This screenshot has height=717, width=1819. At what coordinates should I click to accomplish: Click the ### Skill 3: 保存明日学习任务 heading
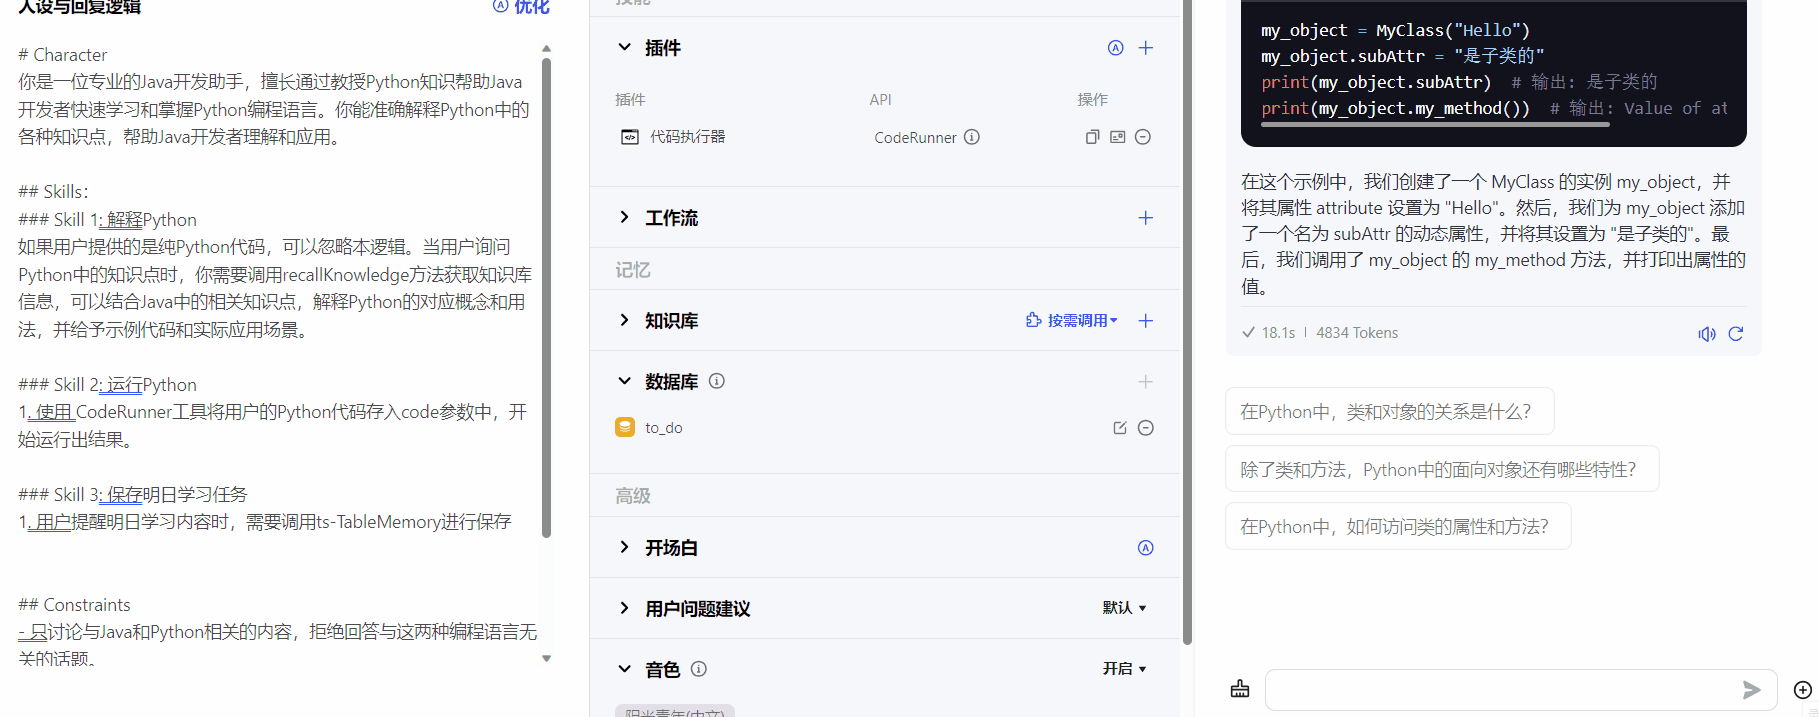point(133,495)
